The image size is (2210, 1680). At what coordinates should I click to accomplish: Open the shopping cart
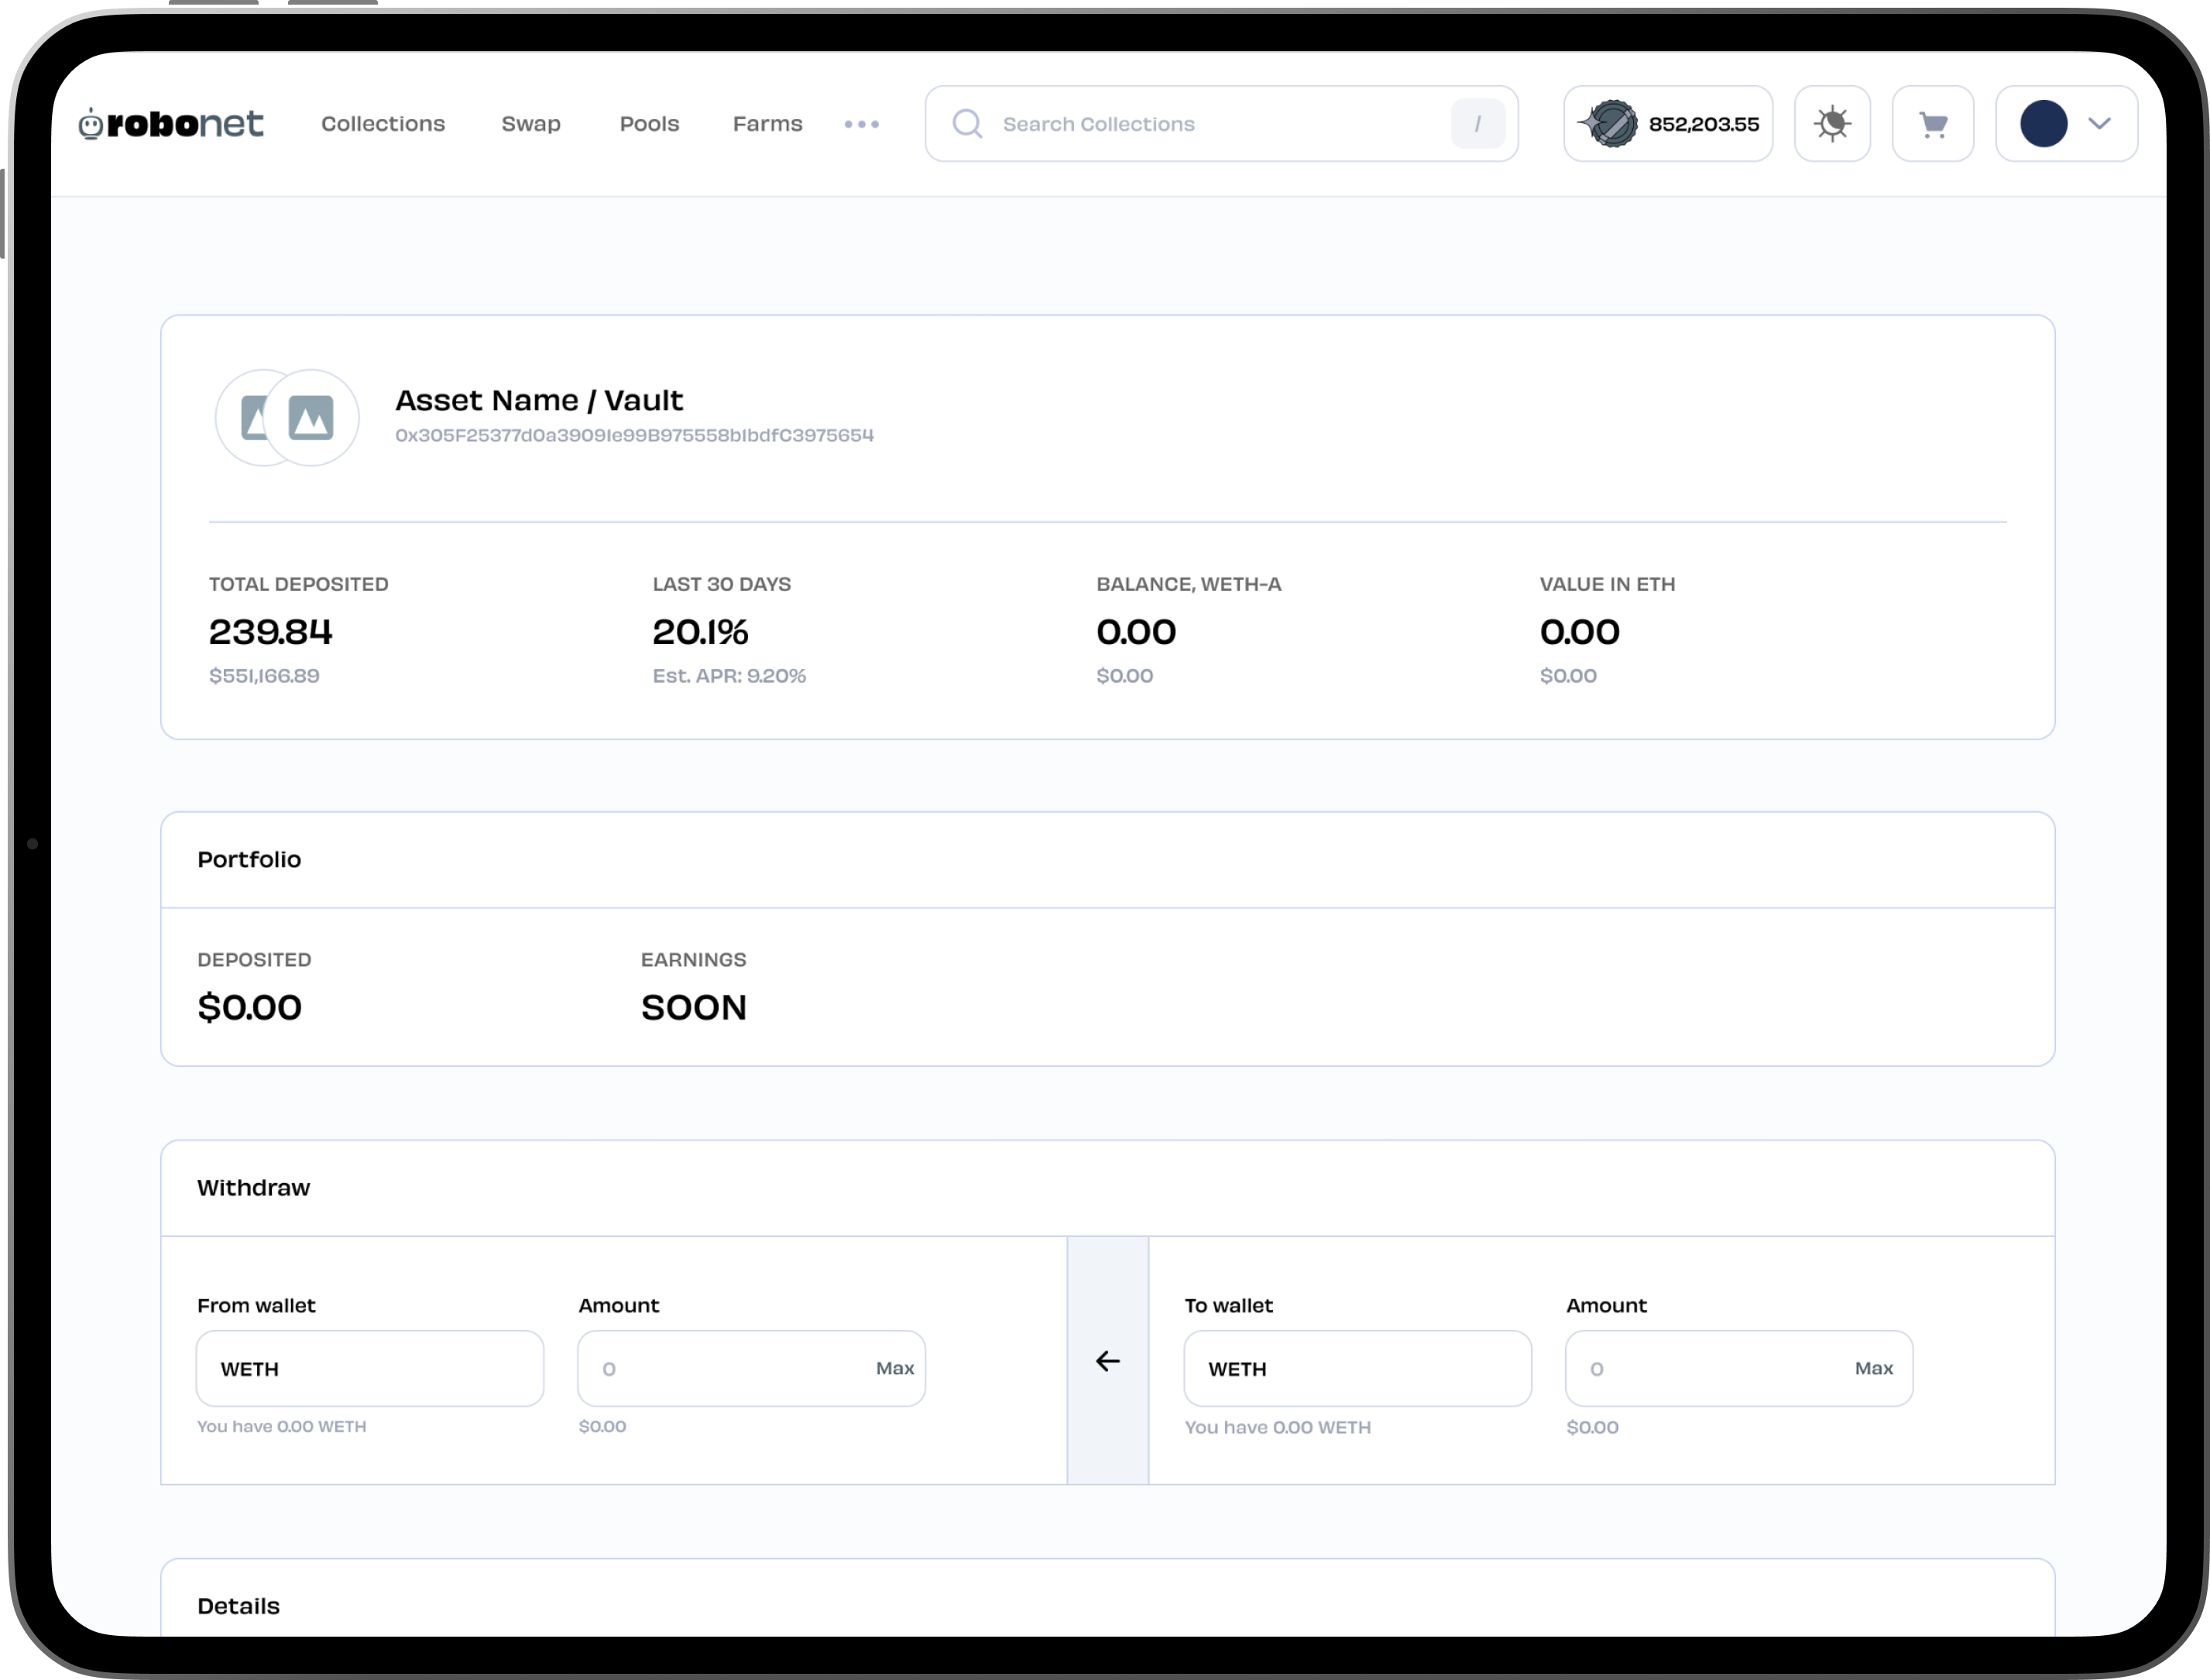click(1932, 124)
